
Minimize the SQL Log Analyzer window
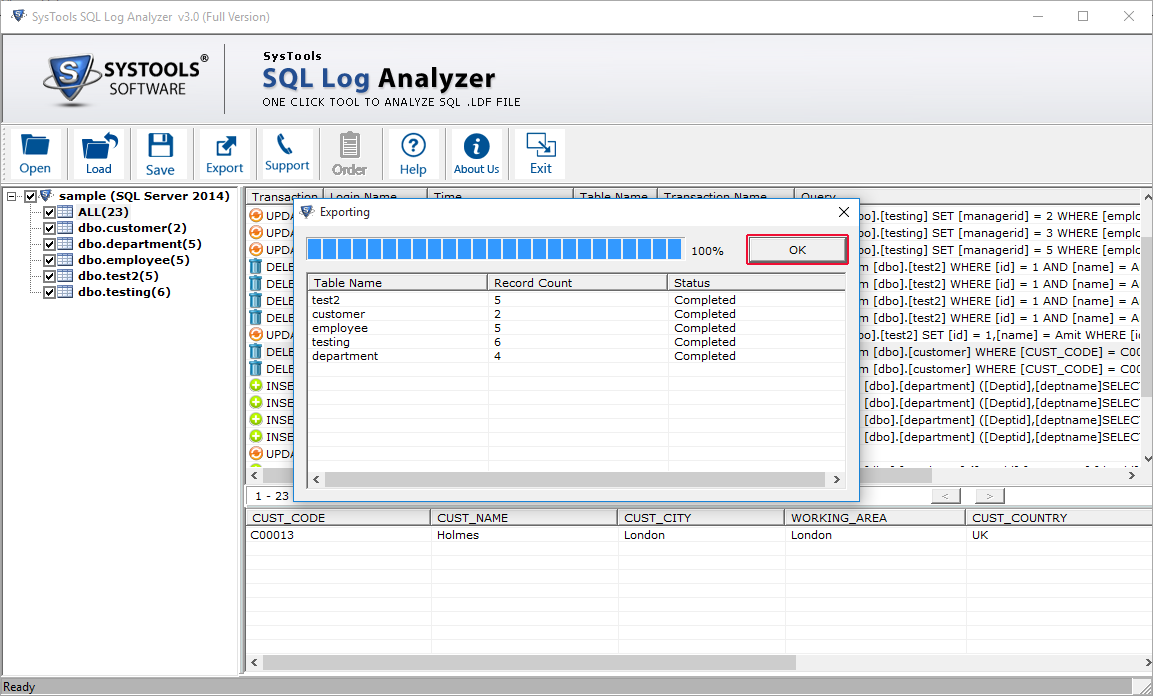(x=1038, y=16)
